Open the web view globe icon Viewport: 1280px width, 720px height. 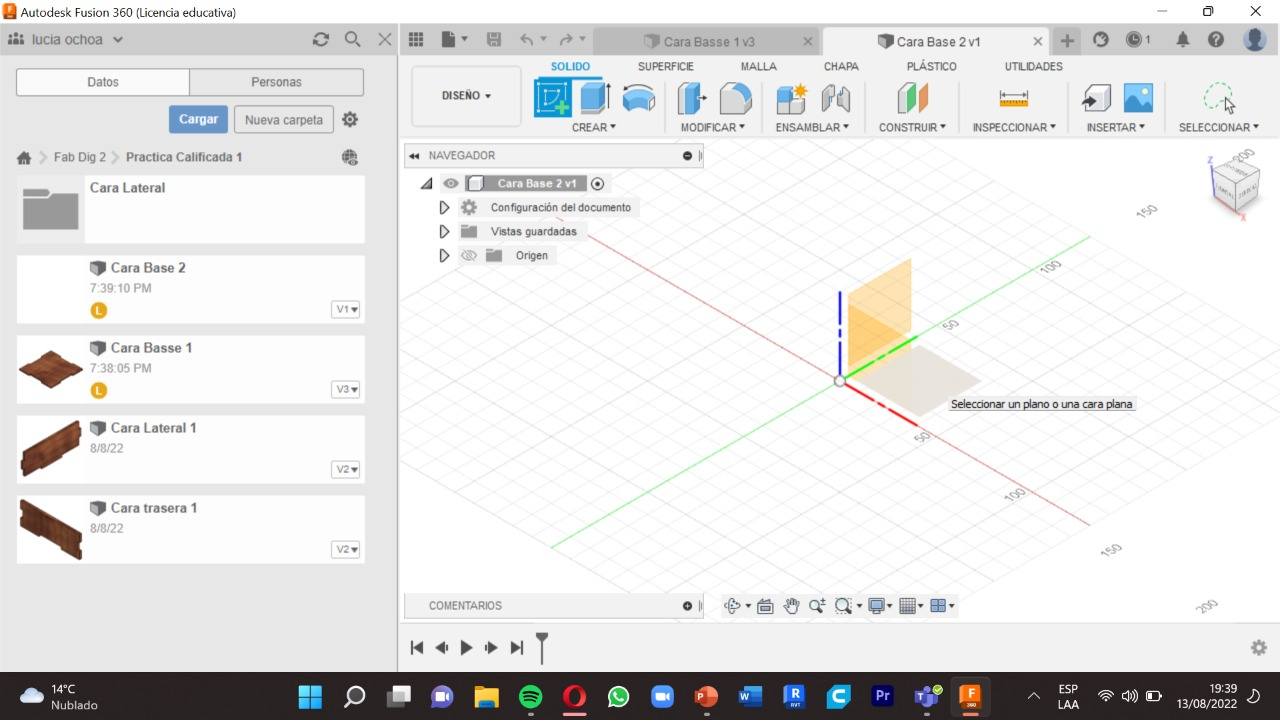[x=349, y=157]
